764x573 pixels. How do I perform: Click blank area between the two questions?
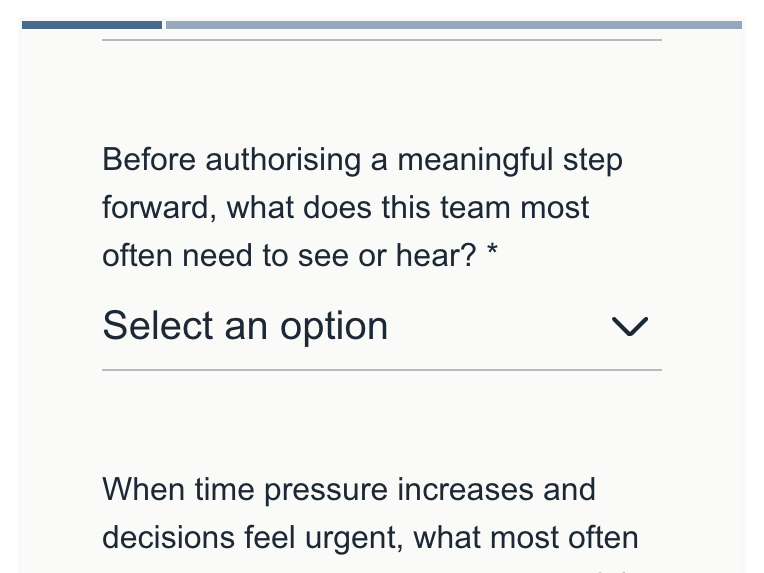pos(381,425)
